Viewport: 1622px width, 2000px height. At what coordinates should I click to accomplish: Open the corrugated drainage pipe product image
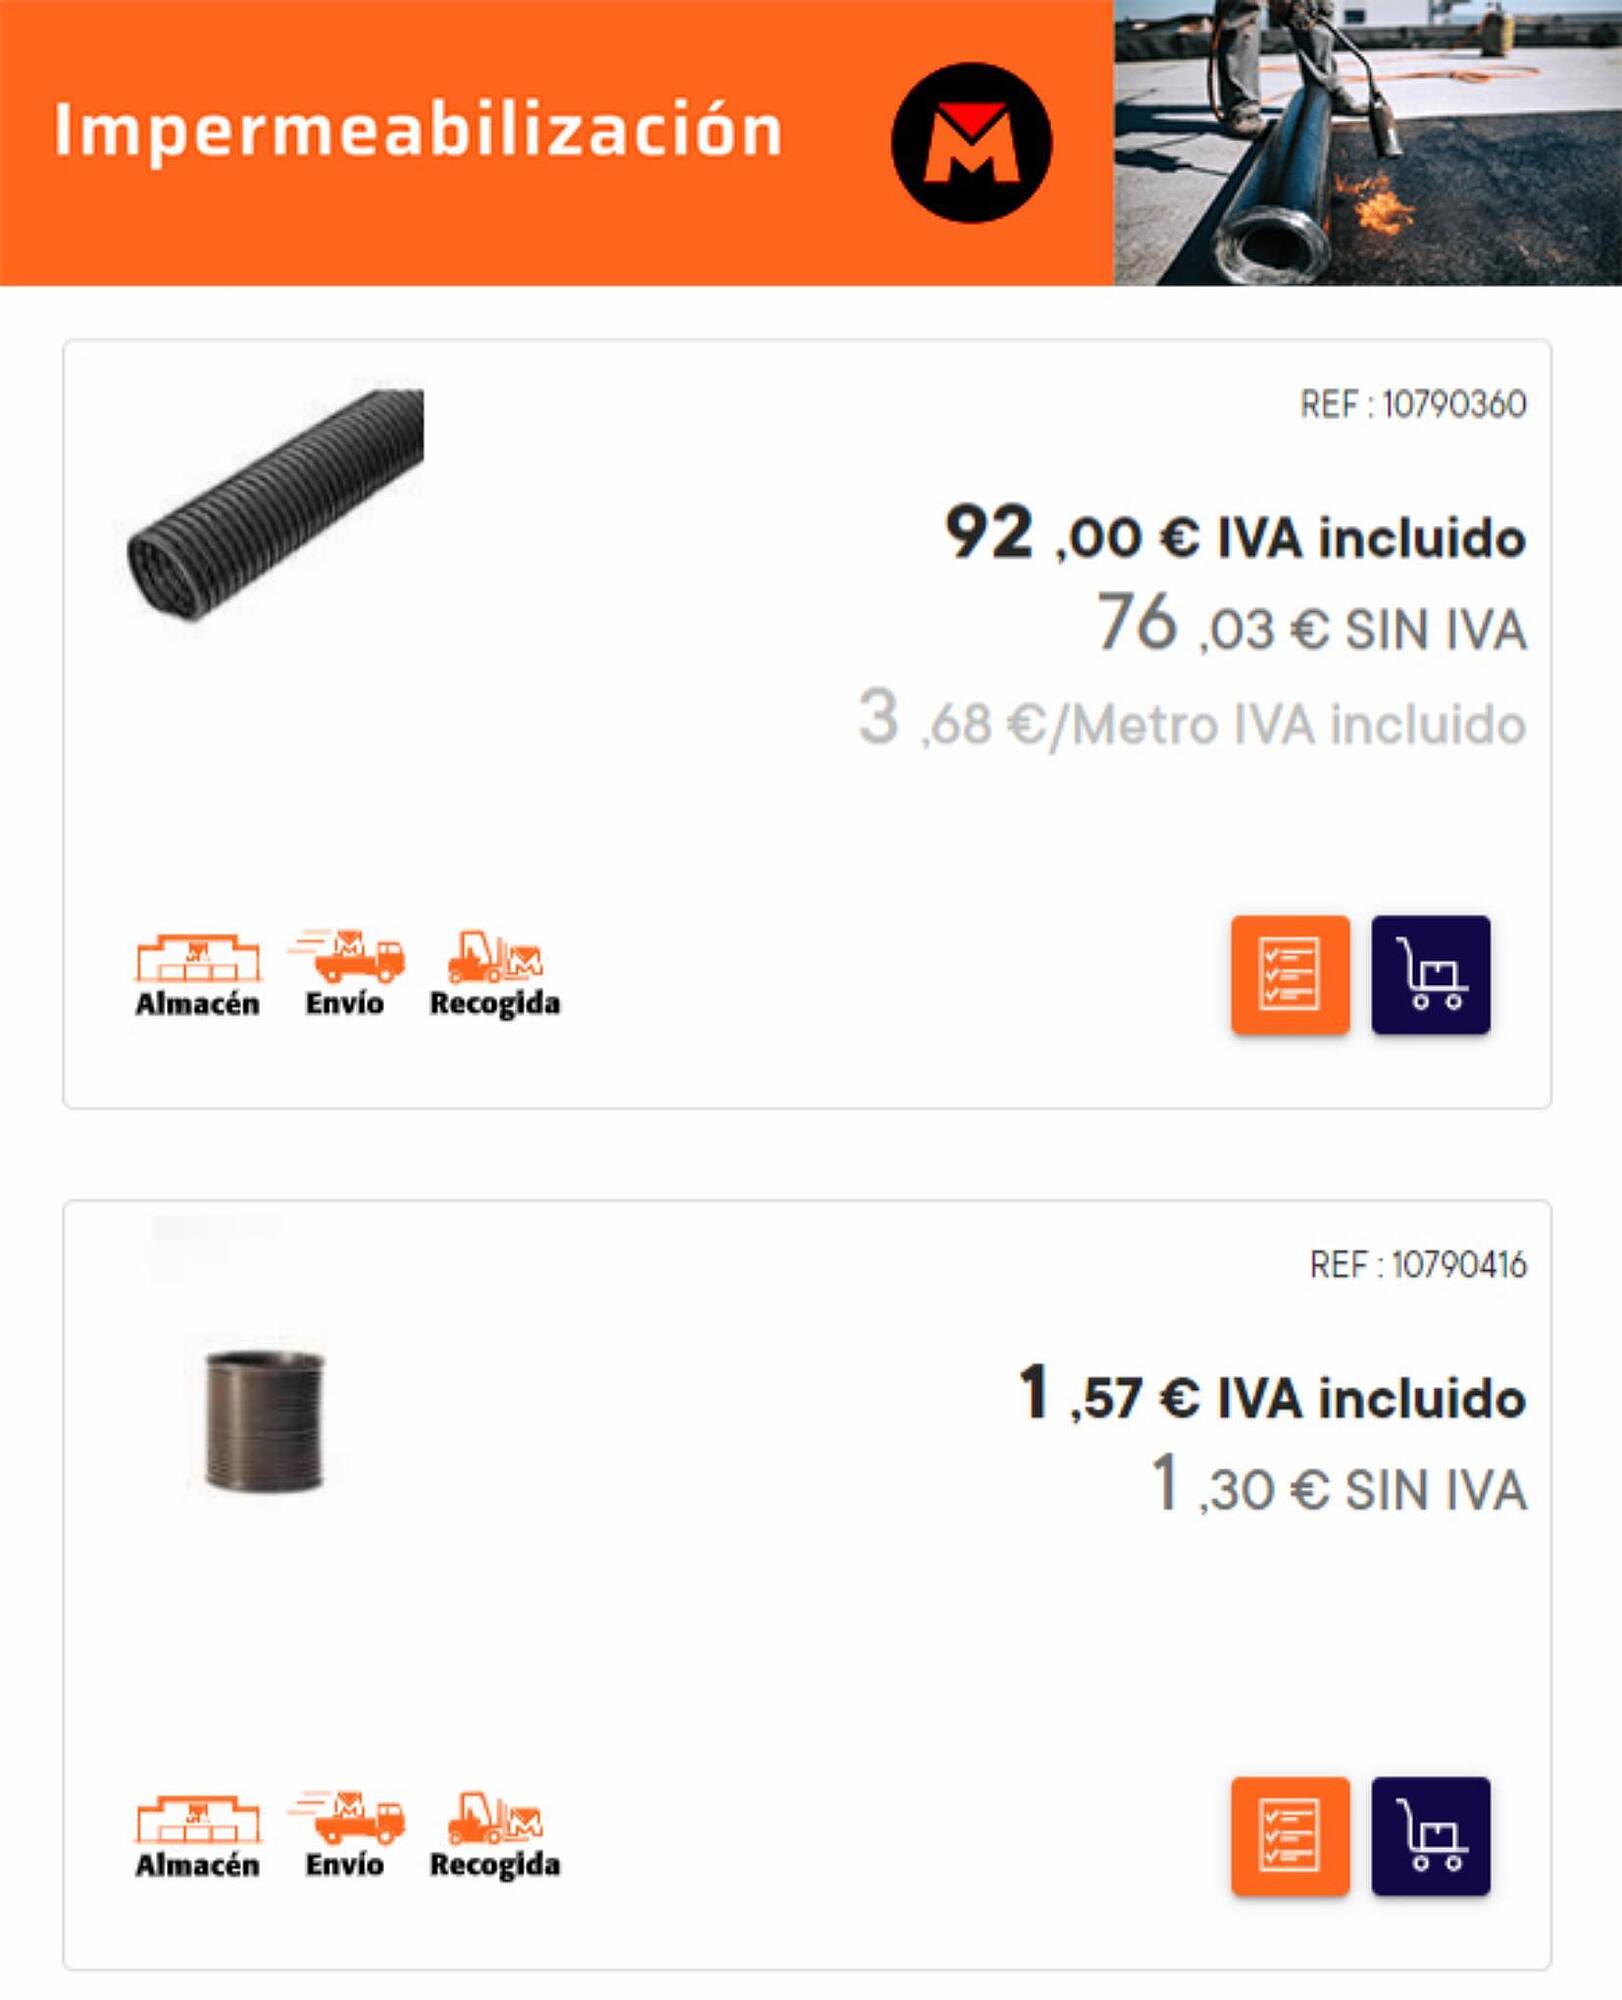tap(275, 505)
